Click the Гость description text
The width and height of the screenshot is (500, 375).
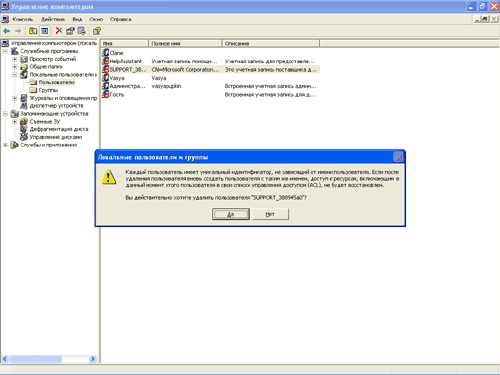(x=270, y=95)
